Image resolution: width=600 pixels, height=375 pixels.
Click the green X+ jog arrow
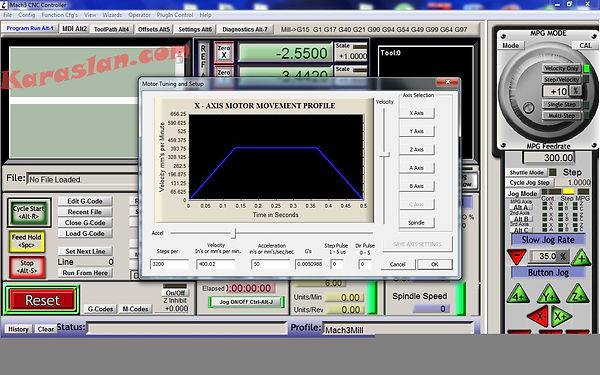pyautogui.click(x=561, y=316)
